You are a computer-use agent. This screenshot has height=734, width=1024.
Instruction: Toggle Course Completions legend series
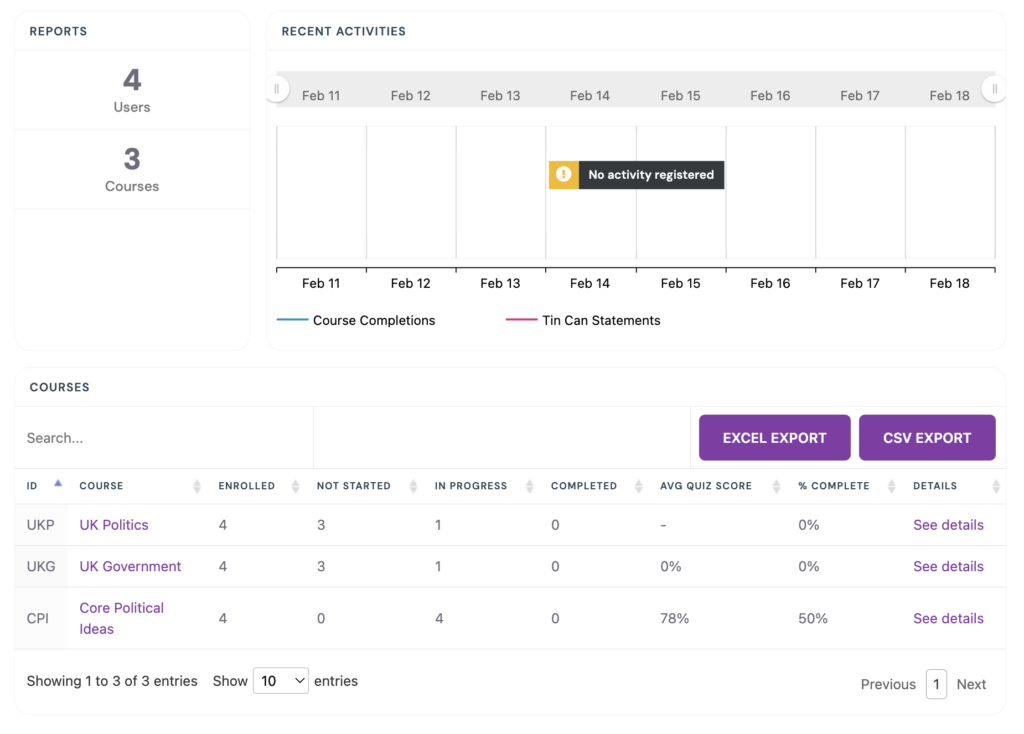356,320
